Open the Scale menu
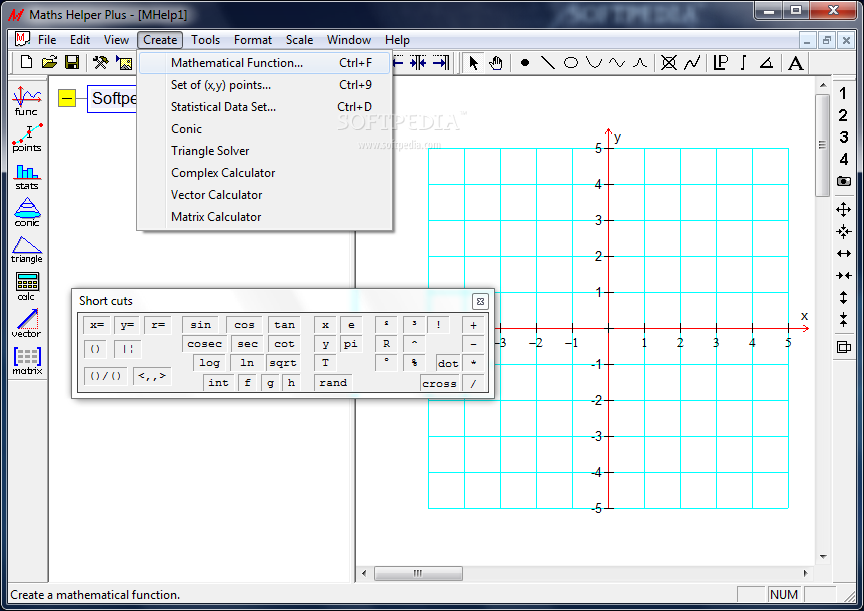 pos(299,40)
